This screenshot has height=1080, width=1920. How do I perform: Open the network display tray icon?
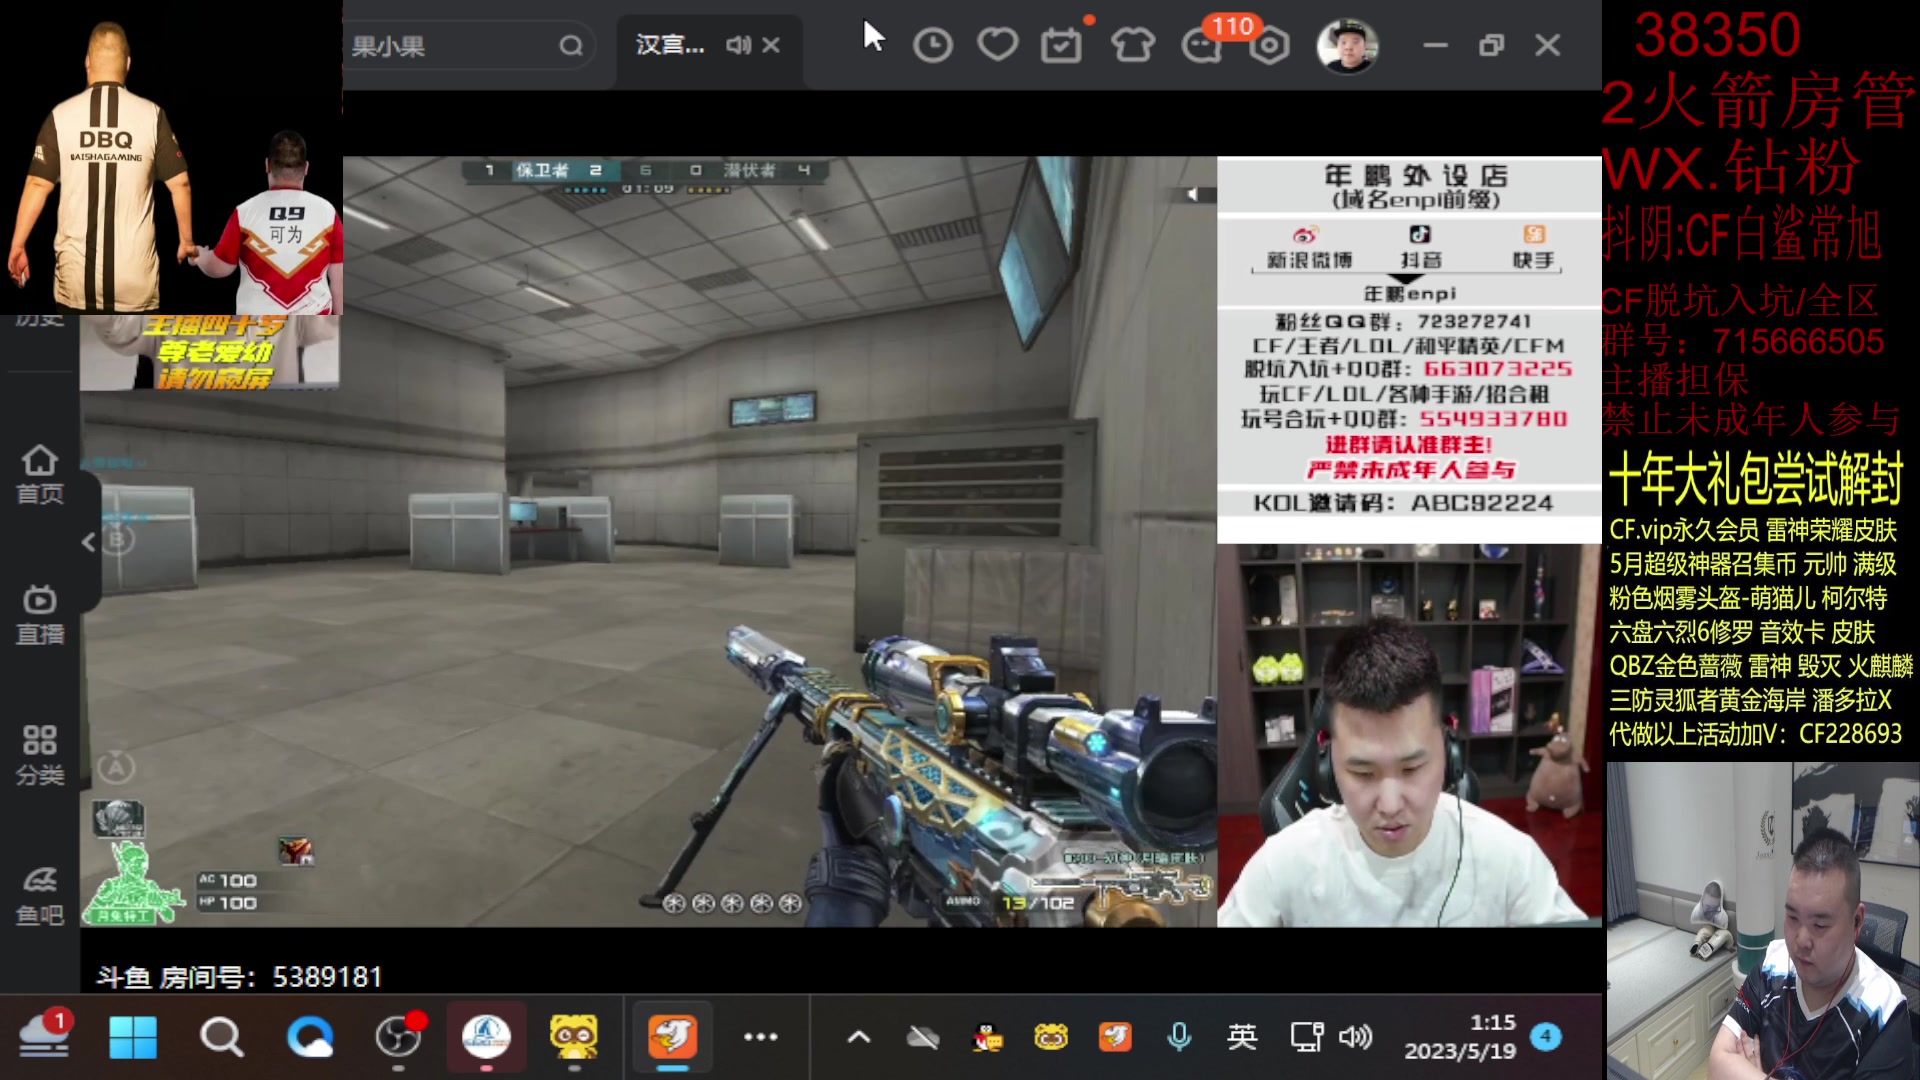point(1307,1037)
